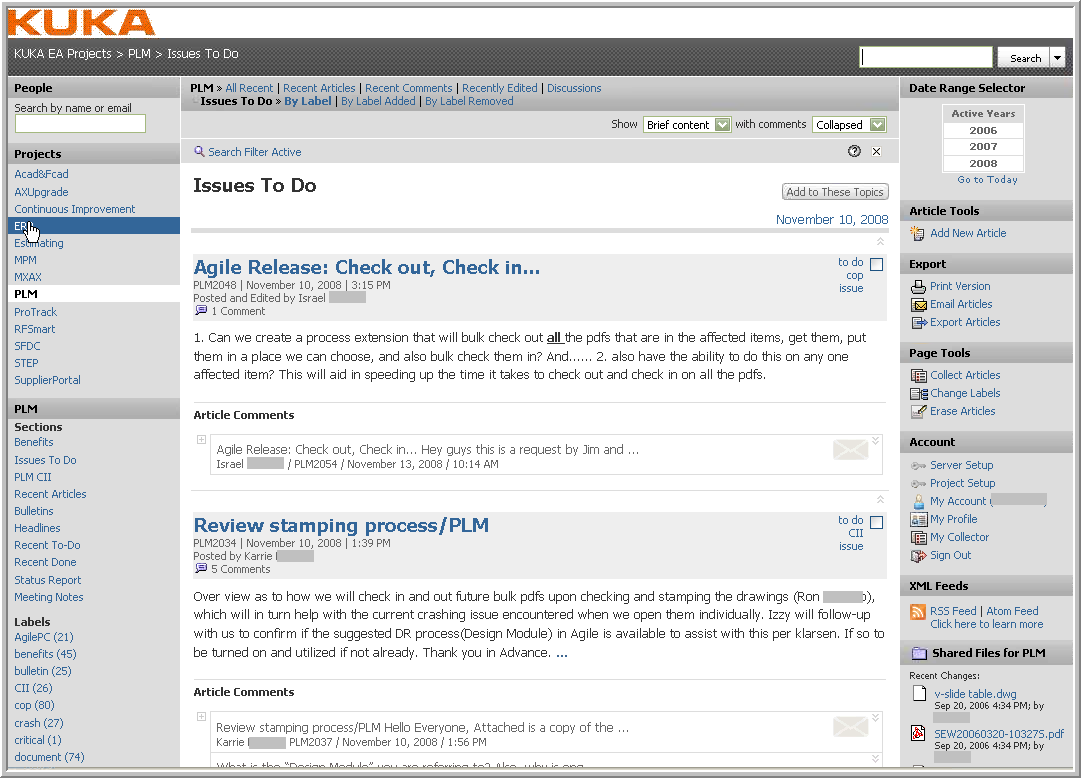Expand the Agile Release comment entry
The height and width of the screenshot is (778, 1081).
pos(201,439)
